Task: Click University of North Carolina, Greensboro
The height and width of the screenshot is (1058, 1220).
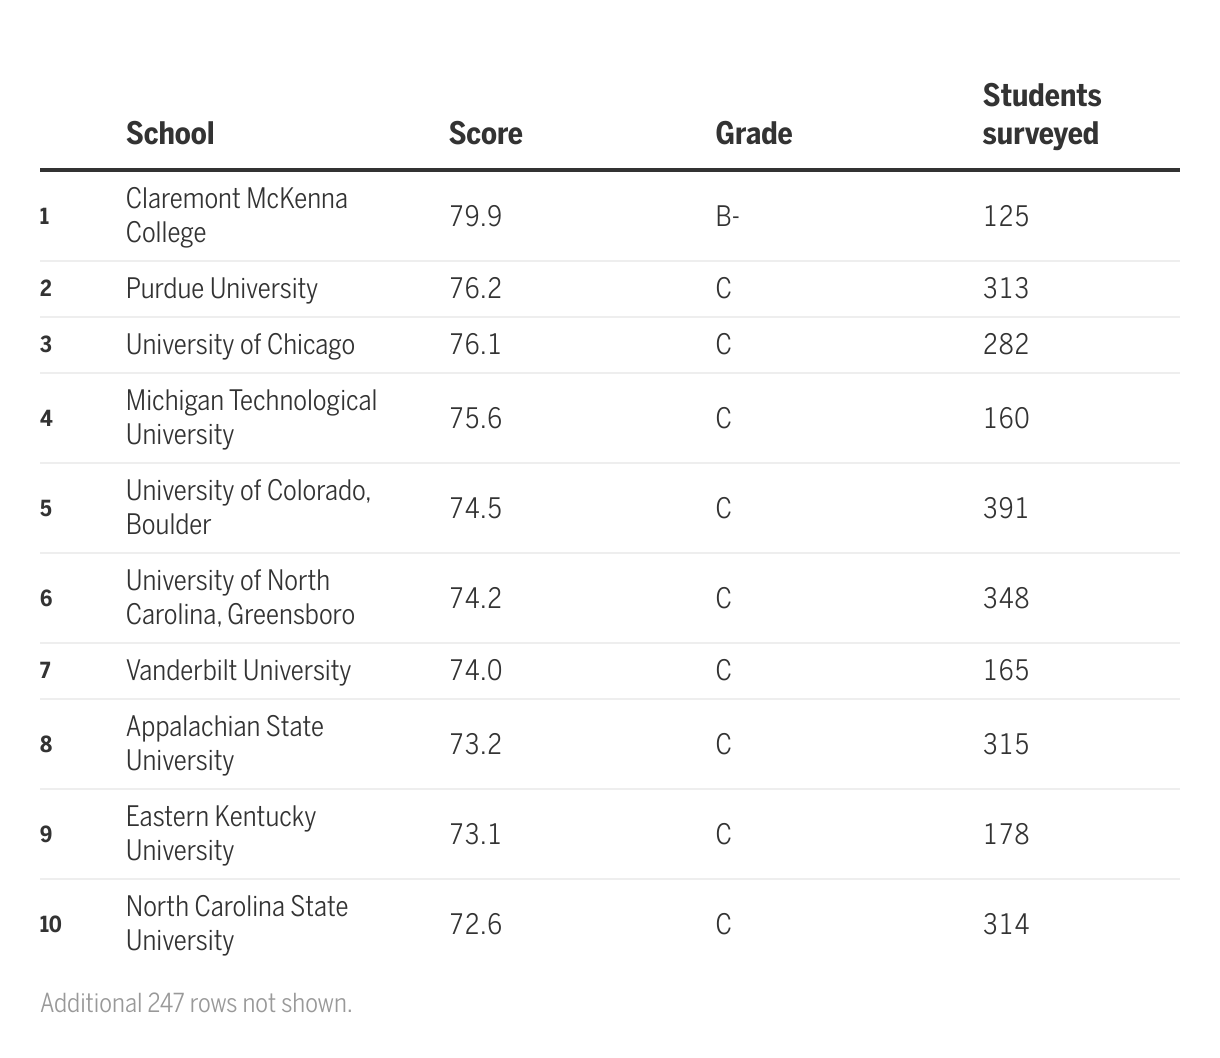Action: point(240,597)
